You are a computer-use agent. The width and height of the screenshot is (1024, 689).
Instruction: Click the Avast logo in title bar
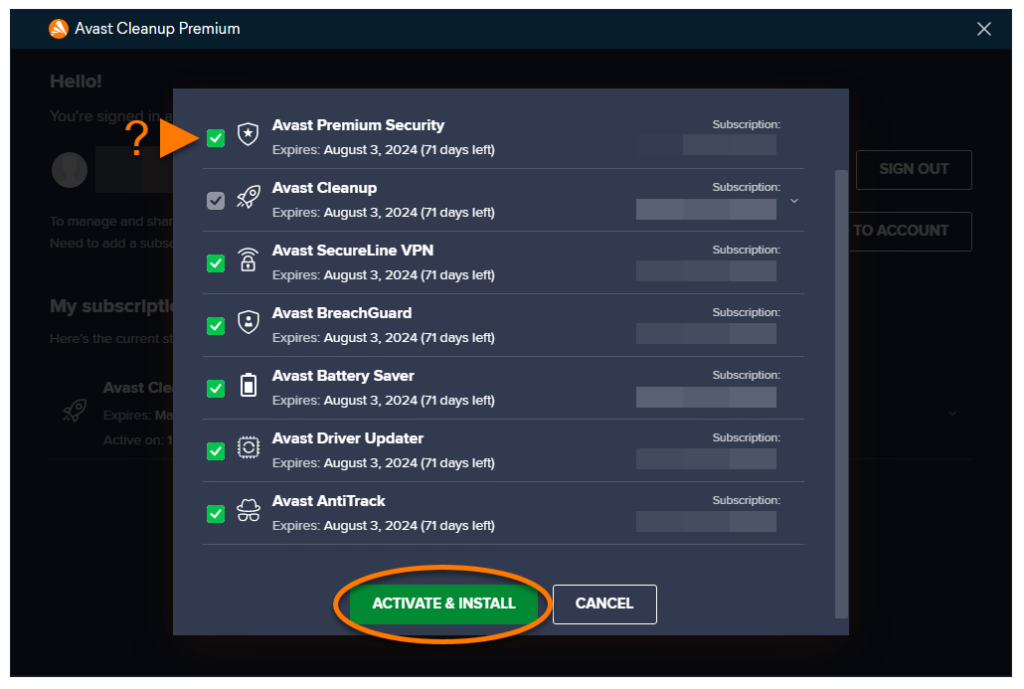click(x=59, y=29)
